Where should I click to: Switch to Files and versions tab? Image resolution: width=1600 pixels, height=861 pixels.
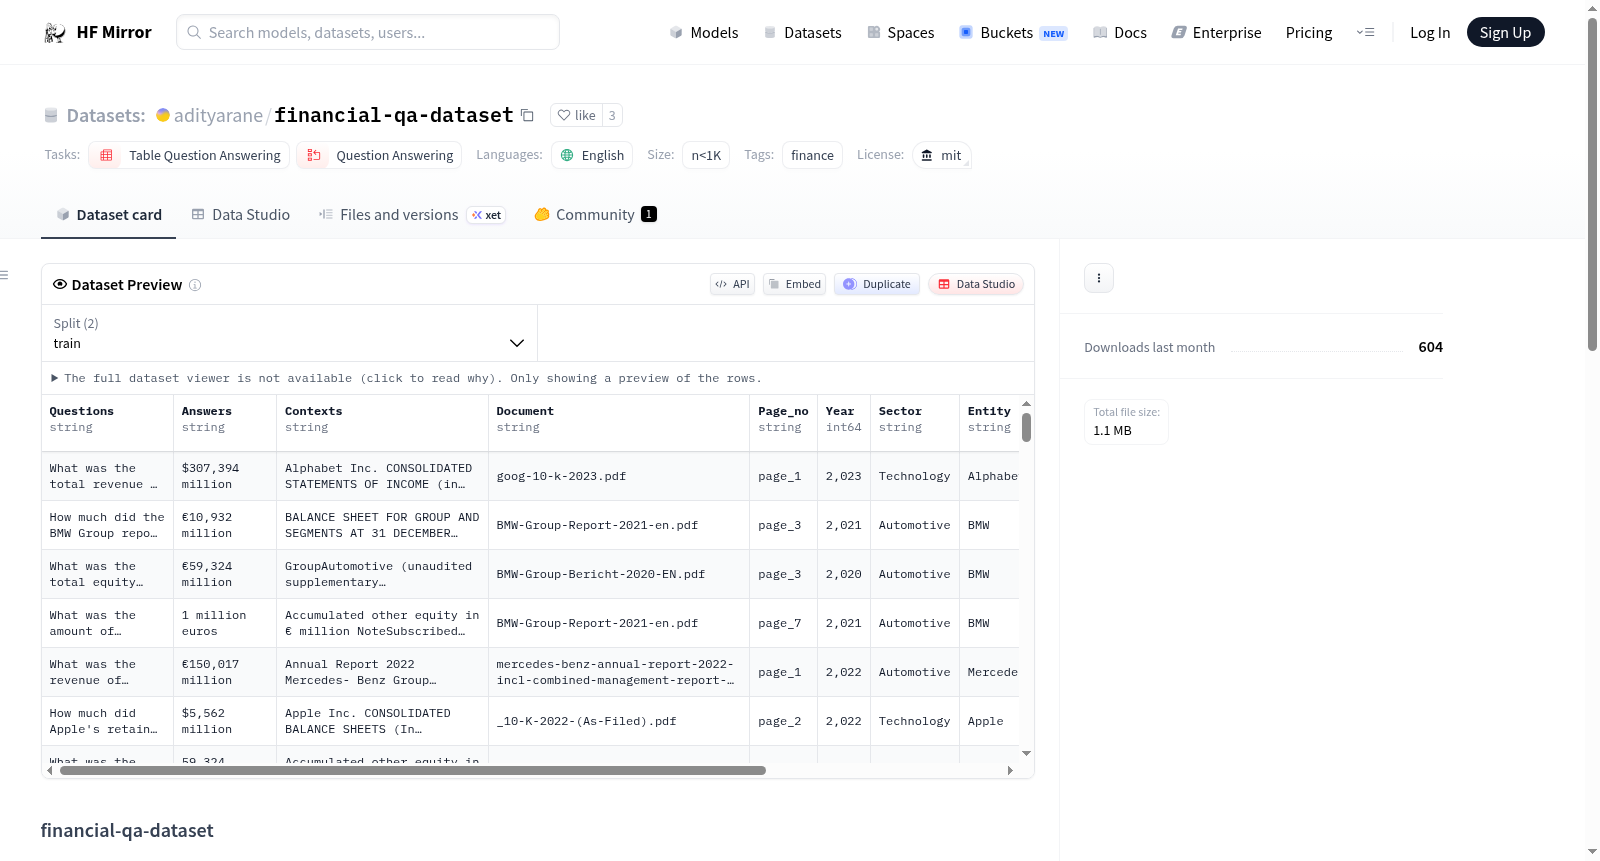pyautogui.click(x=412, y=215)
